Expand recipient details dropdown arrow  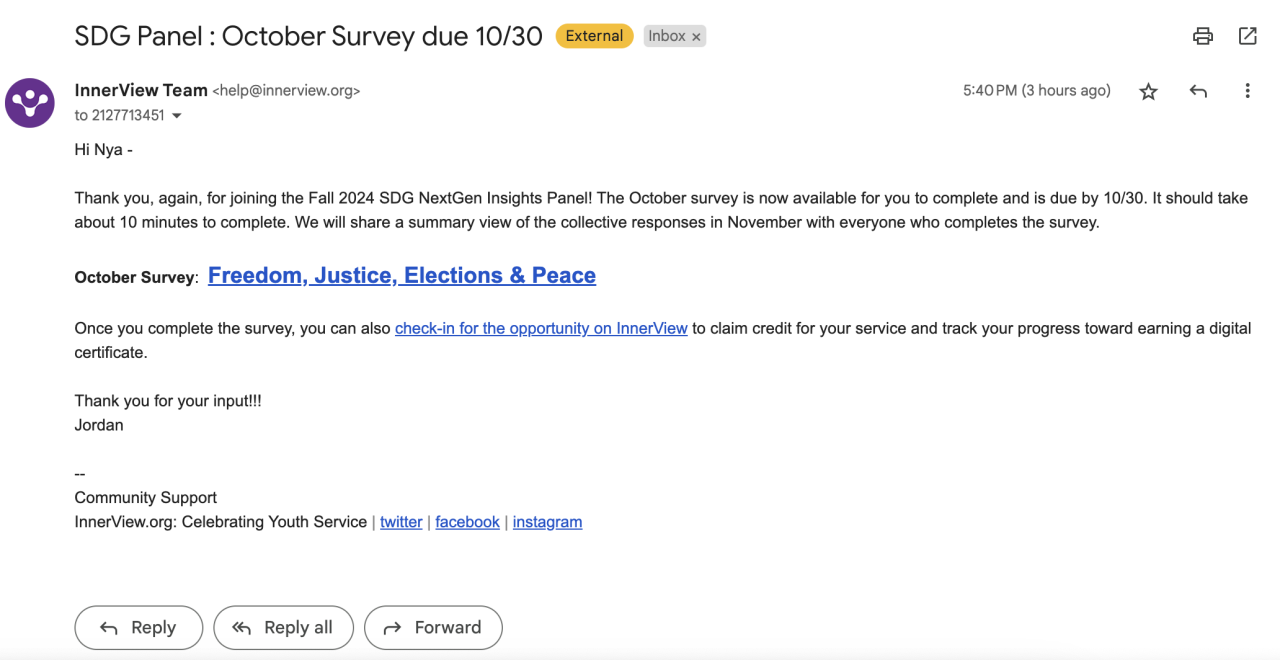177,116
